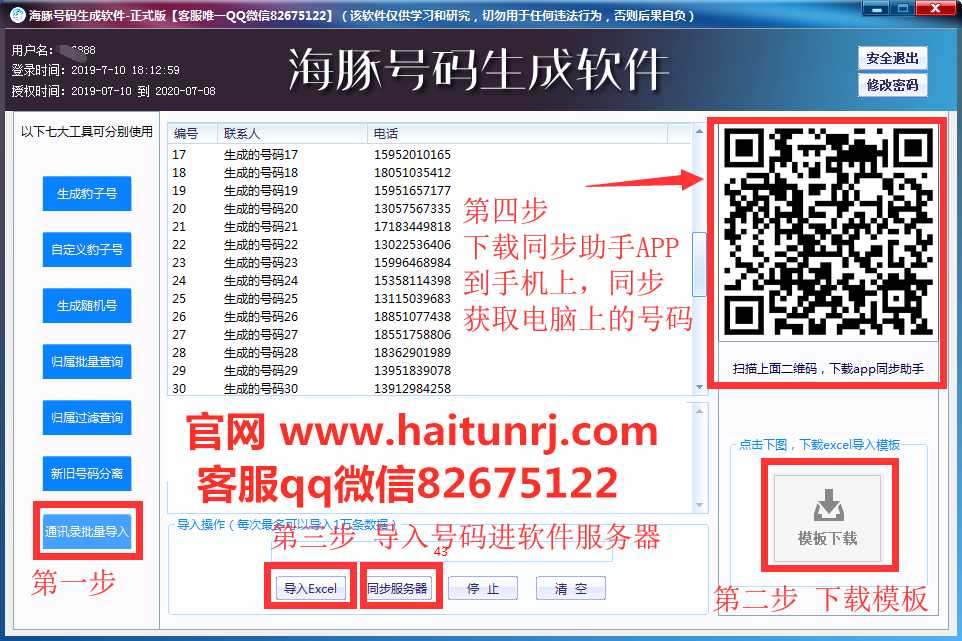Click phone number 13057567335

(x=412, y=209)
